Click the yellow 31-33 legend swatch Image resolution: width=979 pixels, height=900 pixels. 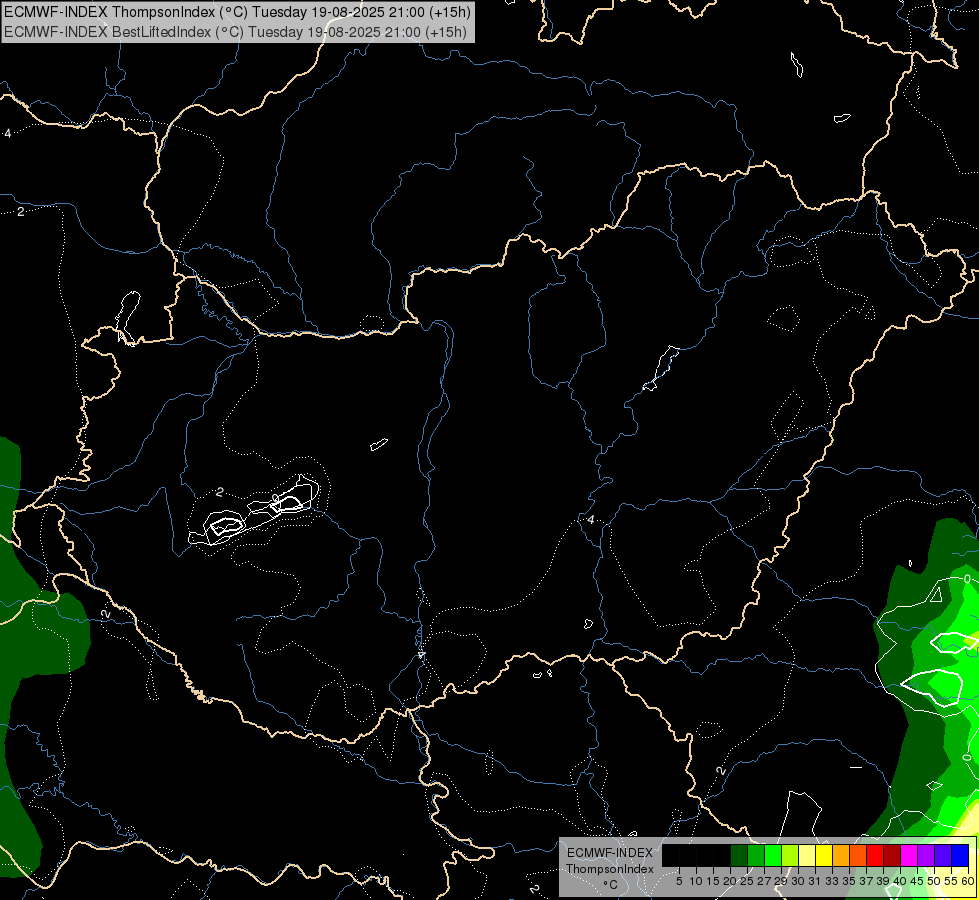[824, 855]
